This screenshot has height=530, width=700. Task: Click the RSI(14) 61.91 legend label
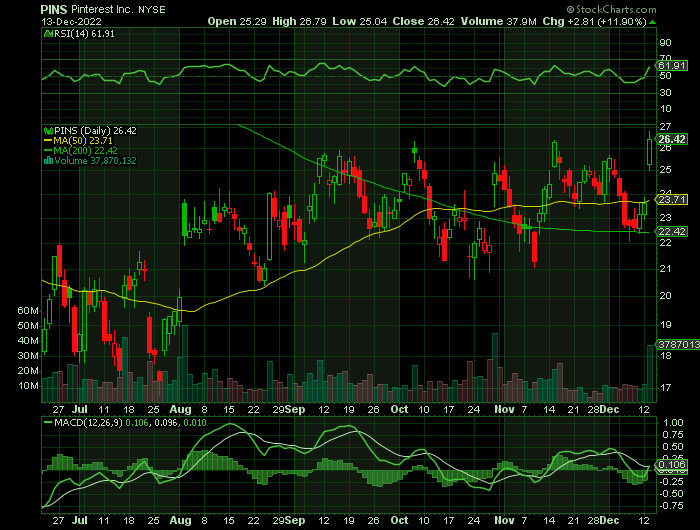tap(84, 34)
